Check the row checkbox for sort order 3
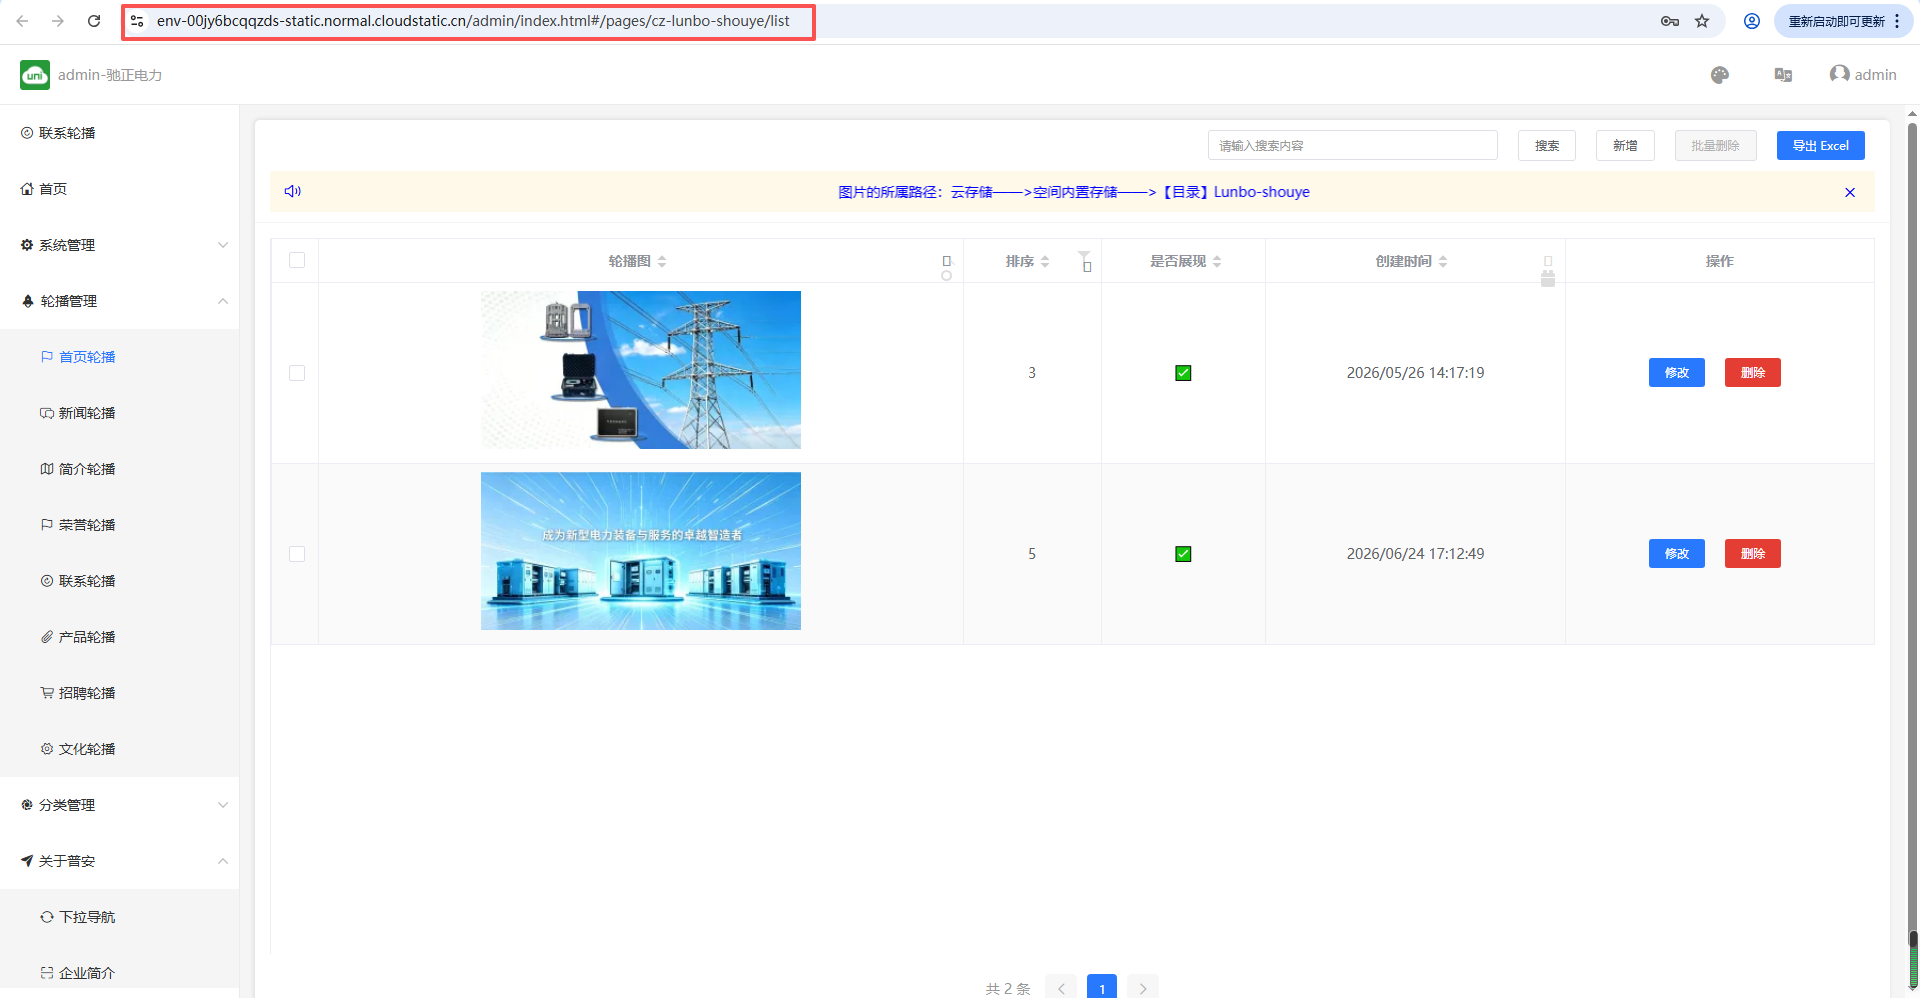This screenshot has height=998, width=1920. [x=297, y=373]
